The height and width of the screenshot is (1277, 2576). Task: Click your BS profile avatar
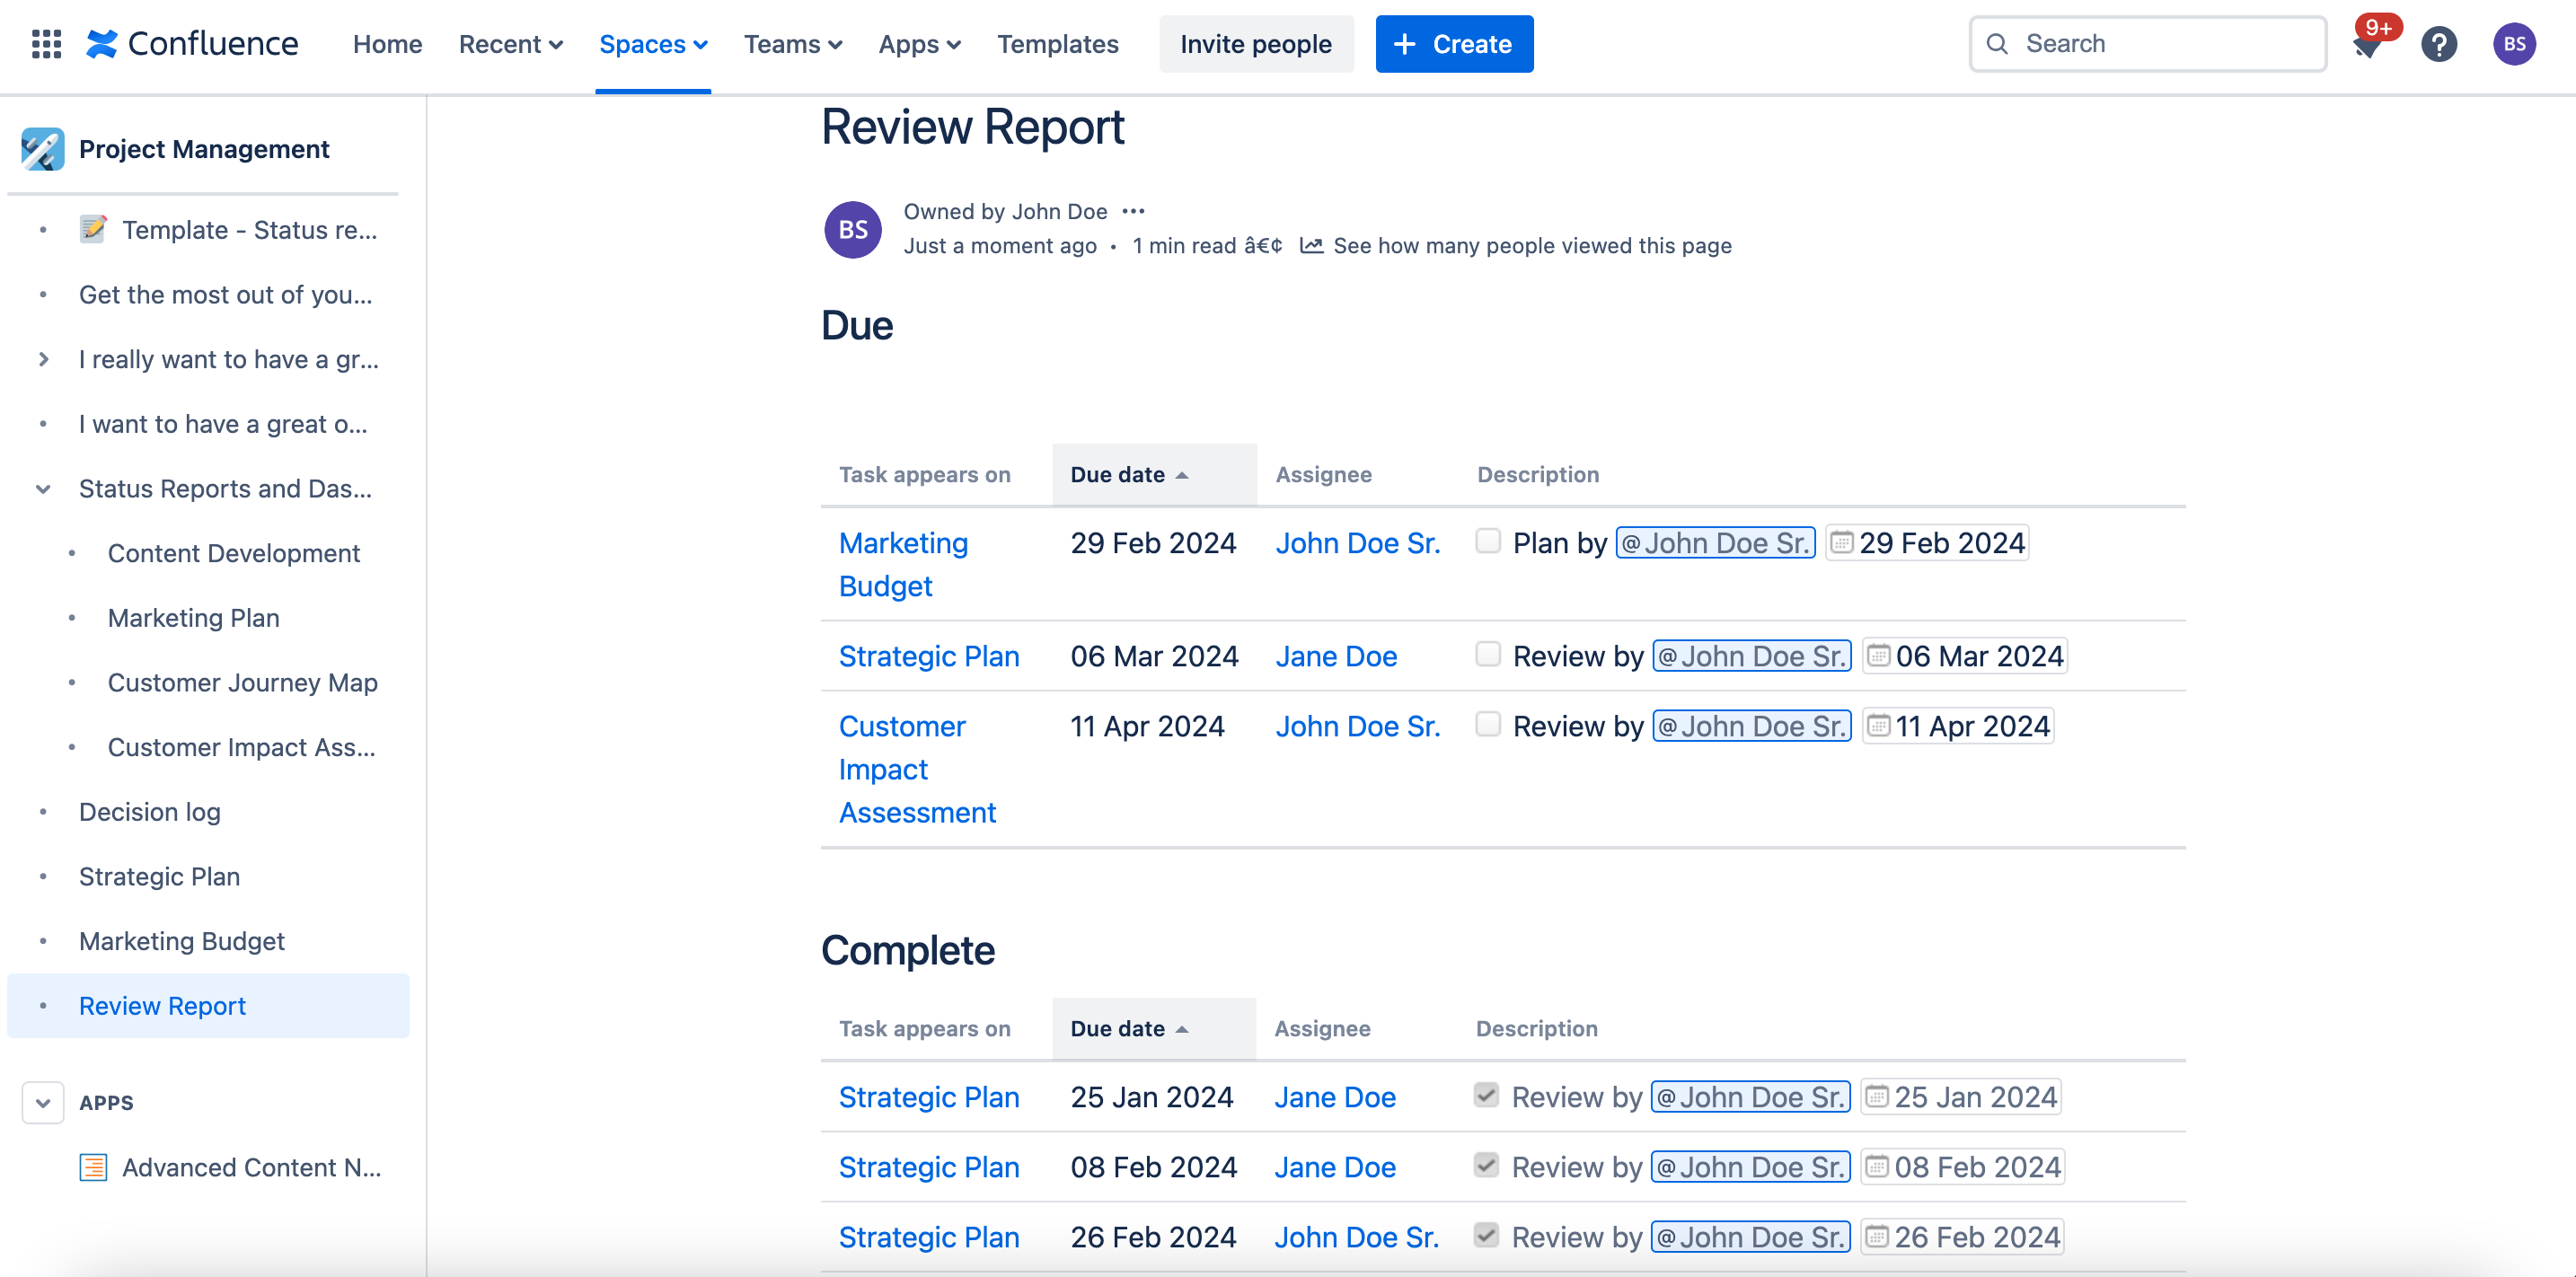(x=2515, y=44)
